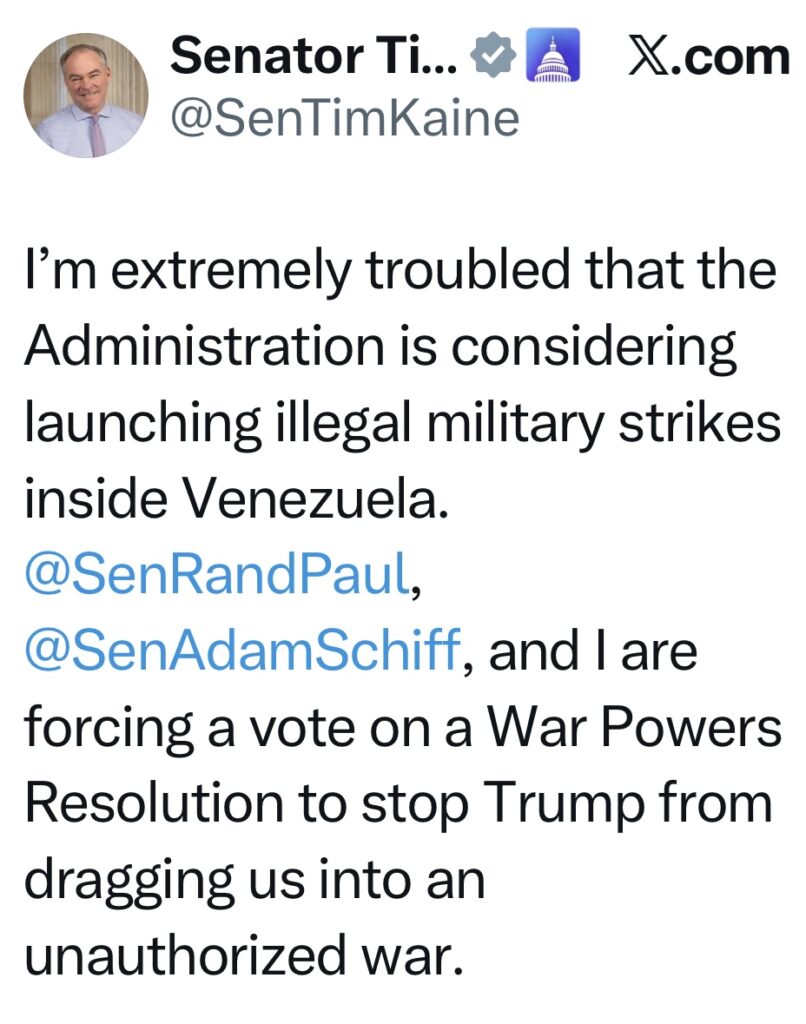Click the ".com" source label text
The width and height of the screenshot is (806, 1024).
click(736, 58)
